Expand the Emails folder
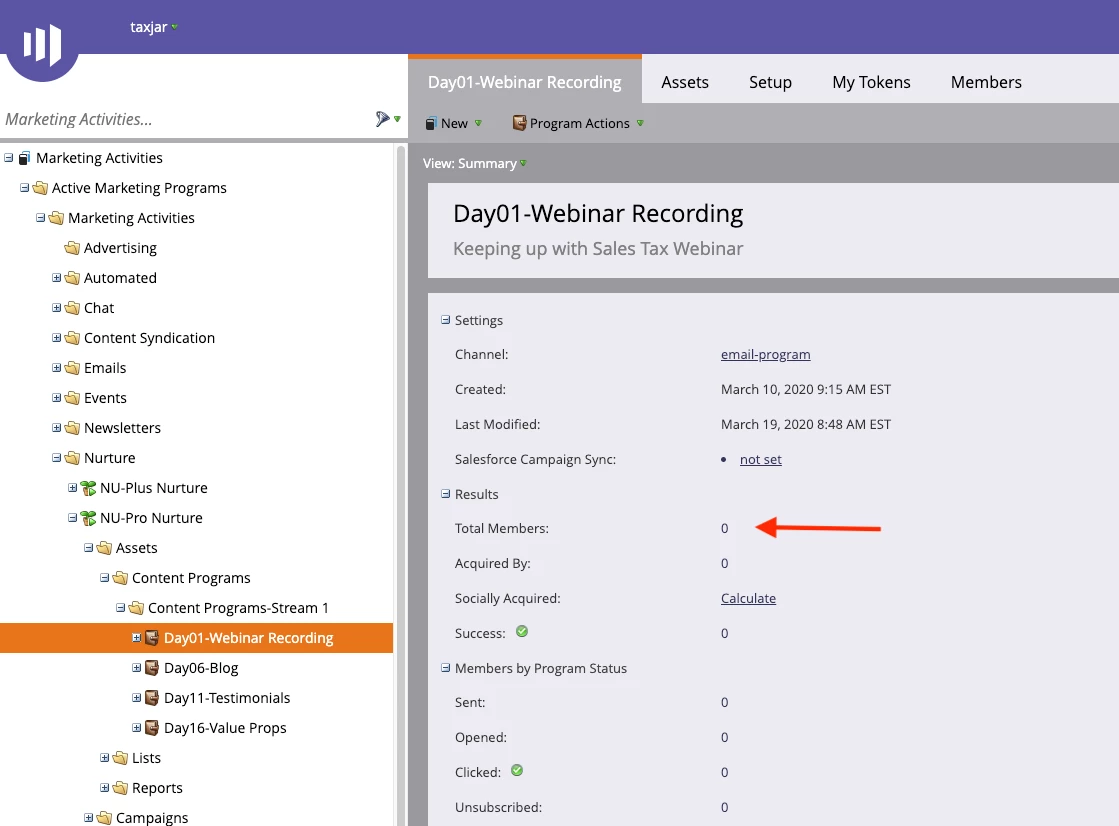 [56, 368]
